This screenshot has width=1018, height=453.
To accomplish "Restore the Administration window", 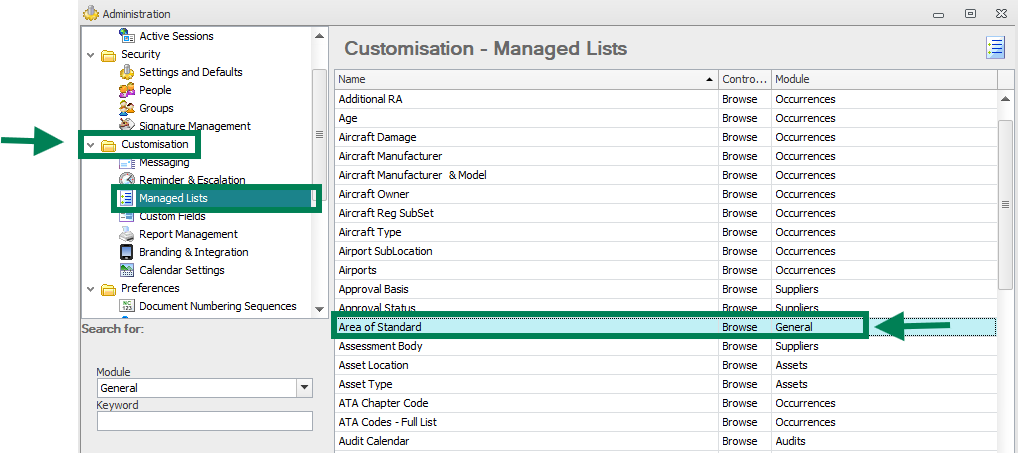I will 970,13.
